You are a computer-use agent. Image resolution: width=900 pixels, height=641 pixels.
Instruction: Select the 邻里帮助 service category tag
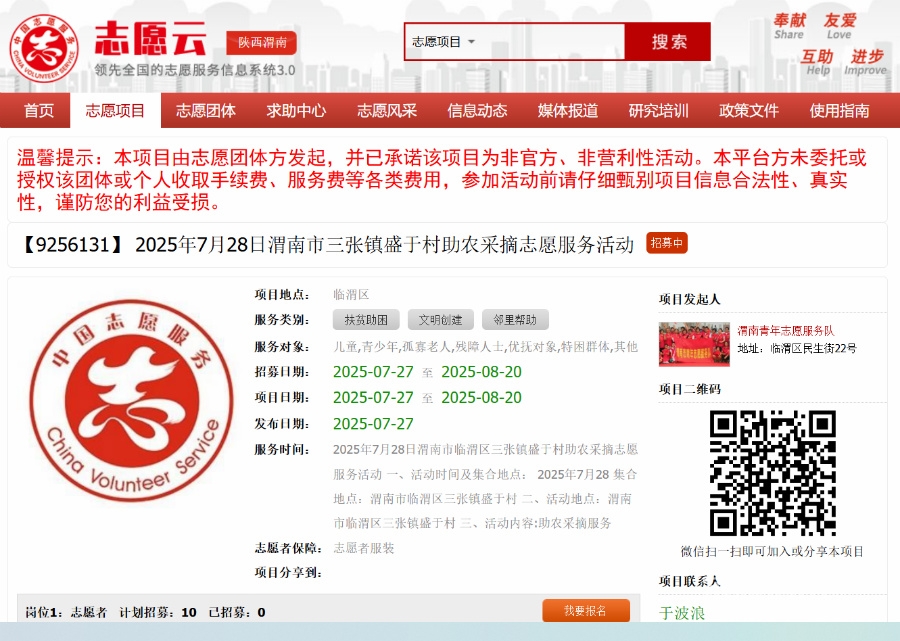click(515, 320)
